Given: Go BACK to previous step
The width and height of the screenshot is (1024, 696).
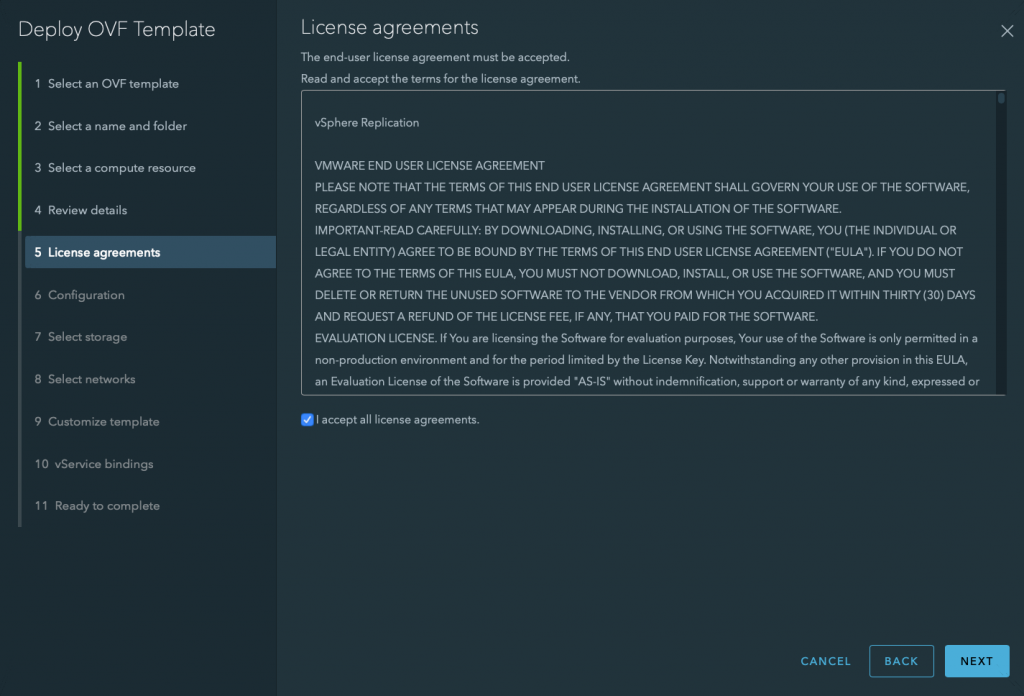Looking at the screenshot, I should click(901, 661).
